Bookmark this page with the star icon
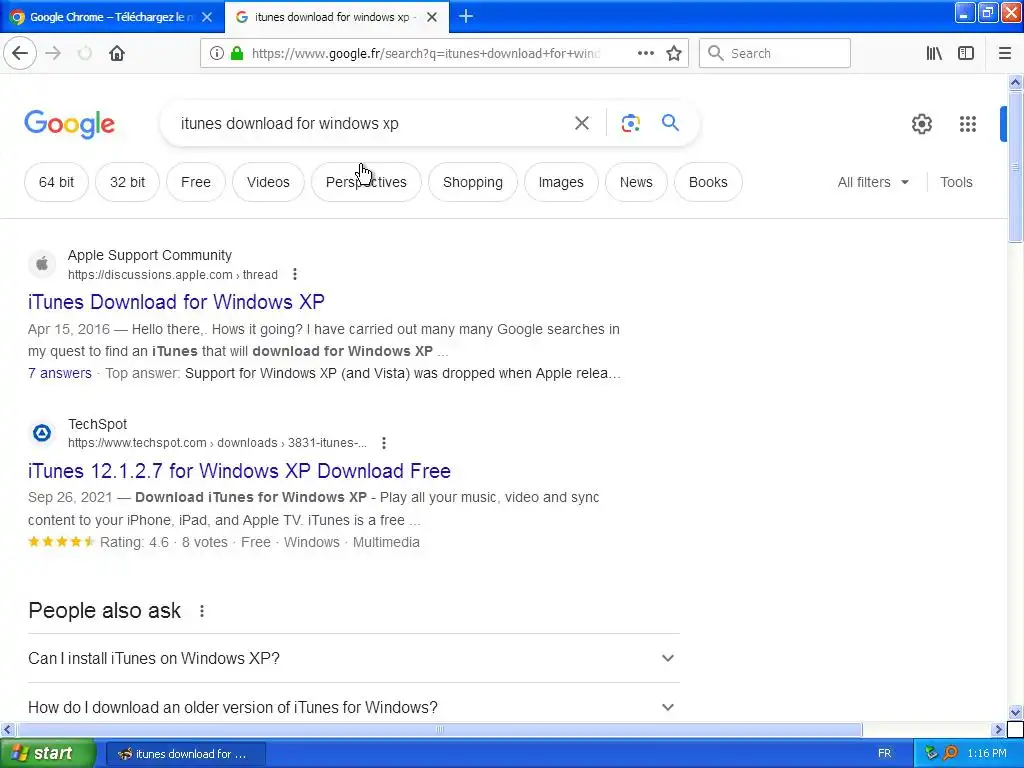Viewport: 1024px width, 768px height. [x=674, y=54]
